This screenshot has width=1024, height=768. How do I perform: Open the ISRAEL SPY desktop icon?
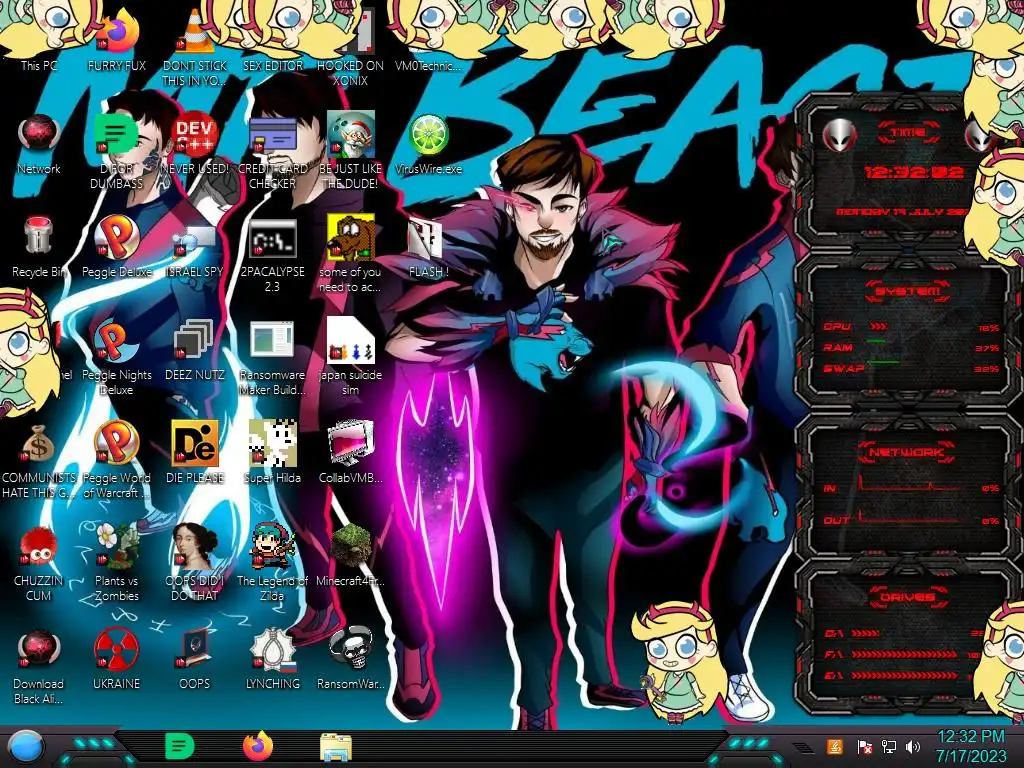pos(195,251)
